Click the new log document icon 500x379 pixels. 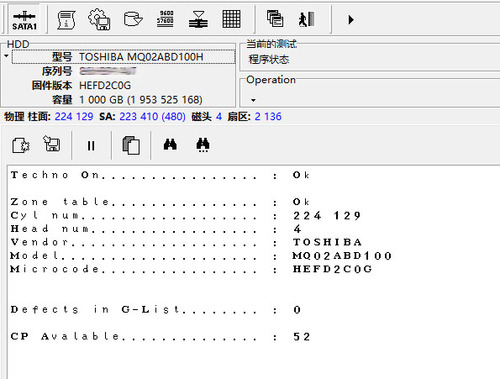pos(21,145)
